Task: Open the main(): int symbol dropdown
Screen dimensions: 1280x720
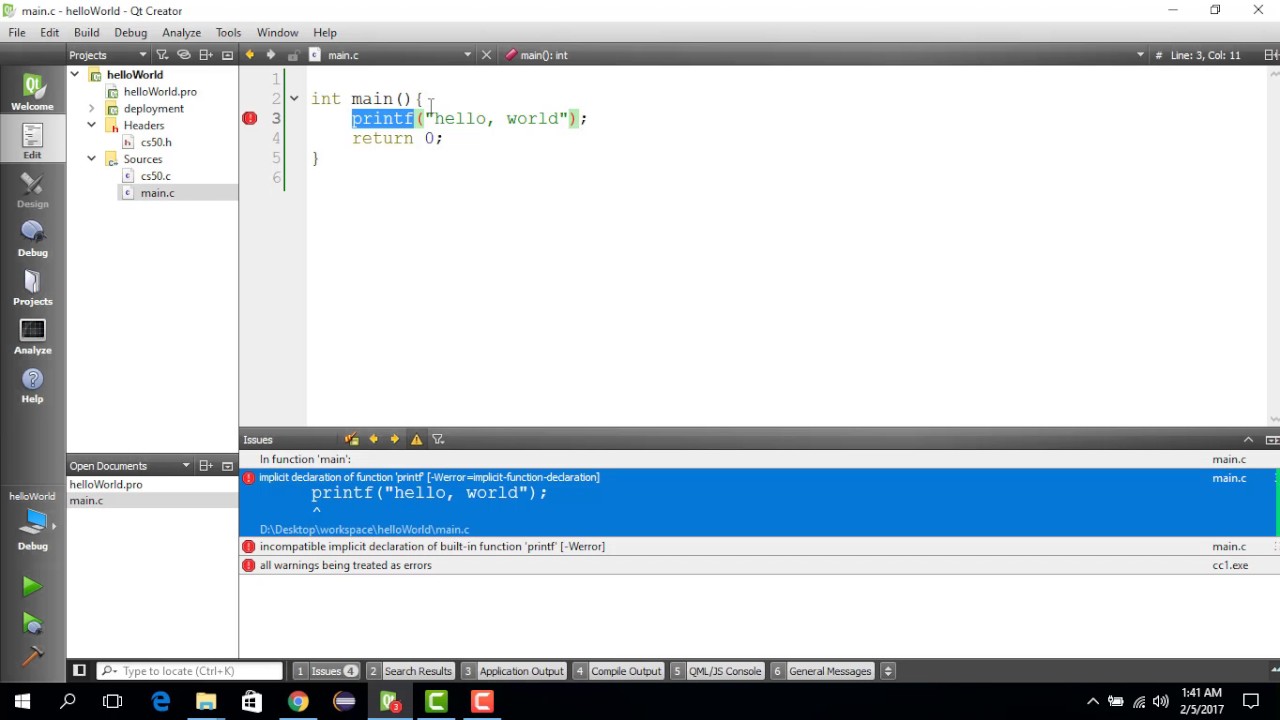Action: (1140, 55)
